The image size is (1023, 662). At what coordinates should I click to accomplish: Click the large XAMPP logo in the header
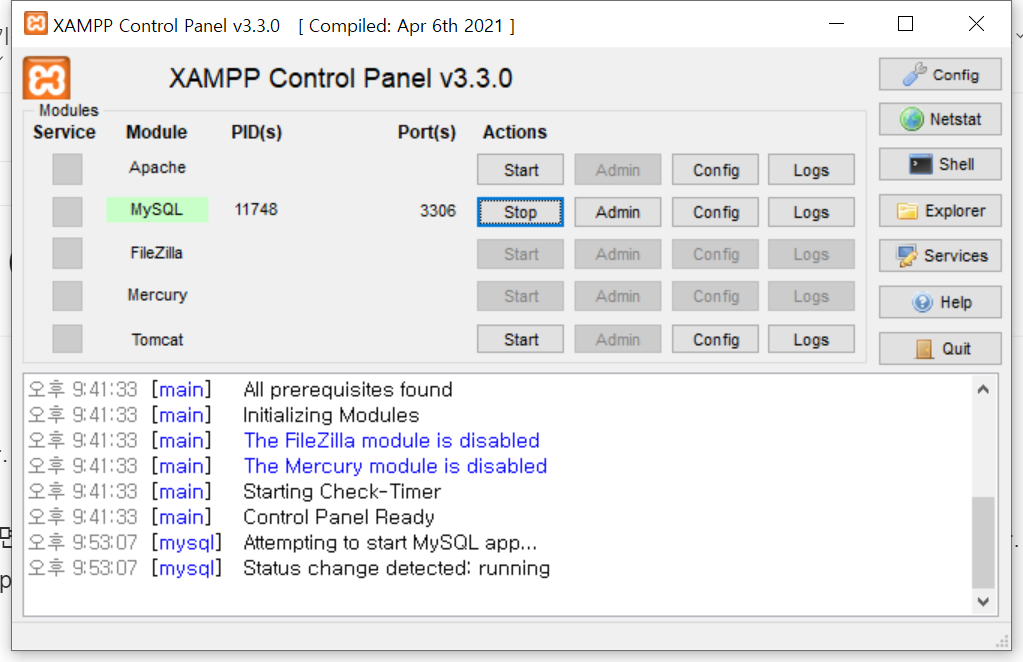pyautogui.click(x=46, y=79)
